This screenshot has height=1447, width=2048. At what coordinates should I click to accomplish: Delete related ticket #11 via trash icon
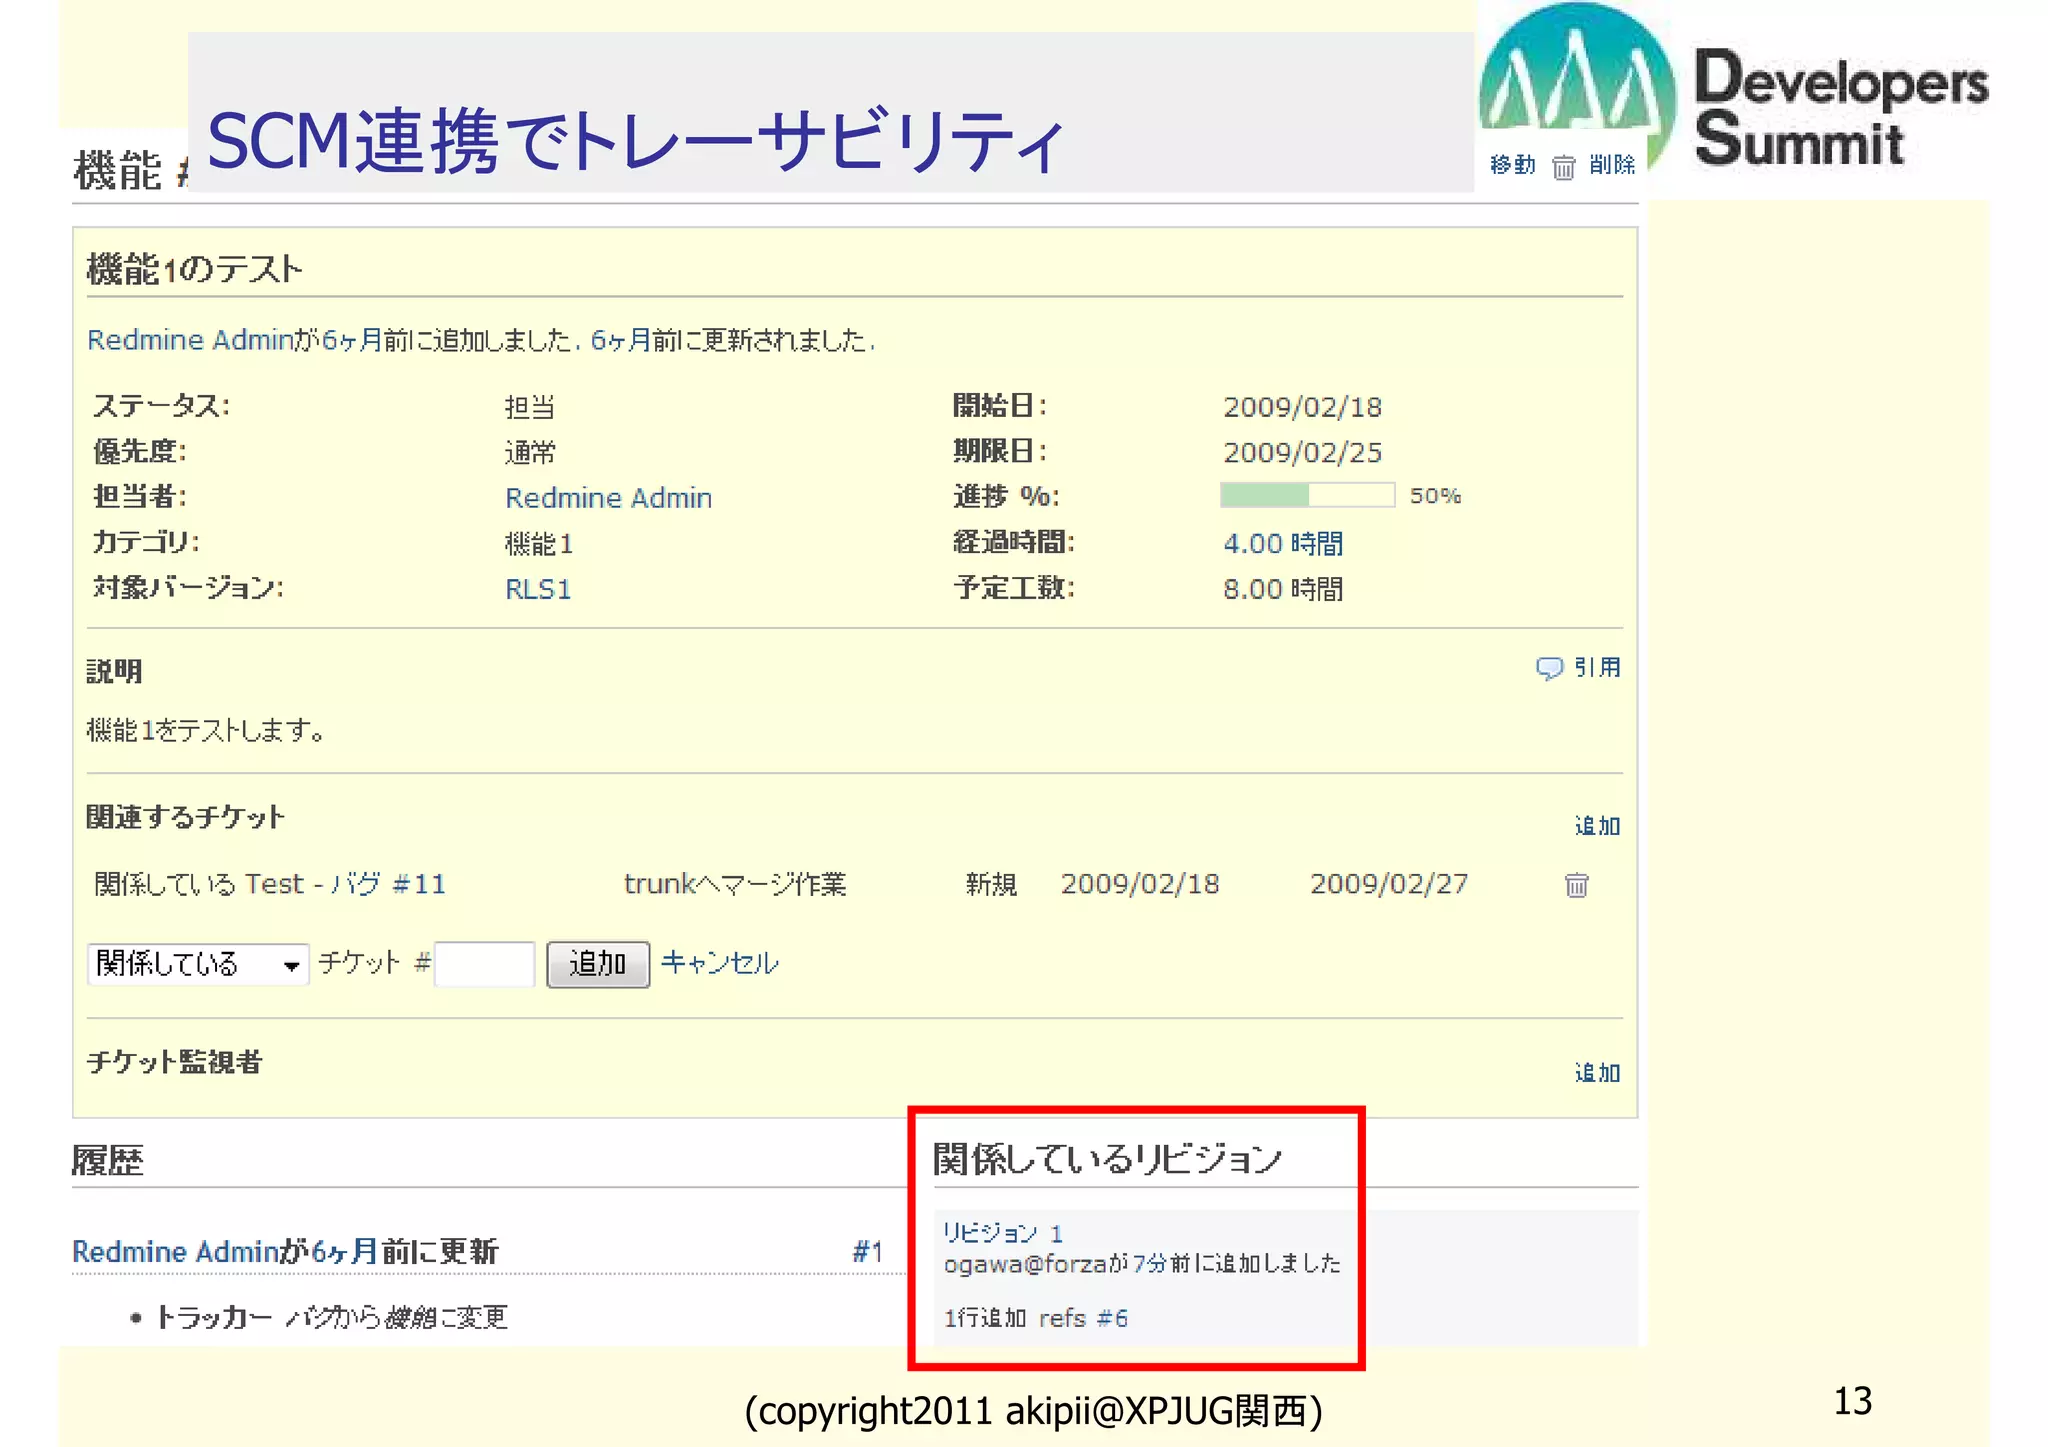[x=1577, y=885]
